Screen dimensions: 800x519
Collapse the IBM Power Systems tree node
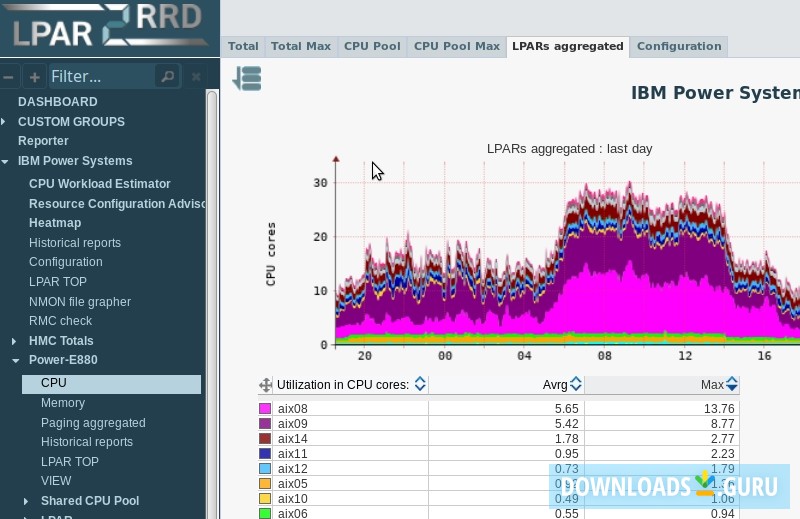(5, 161)
